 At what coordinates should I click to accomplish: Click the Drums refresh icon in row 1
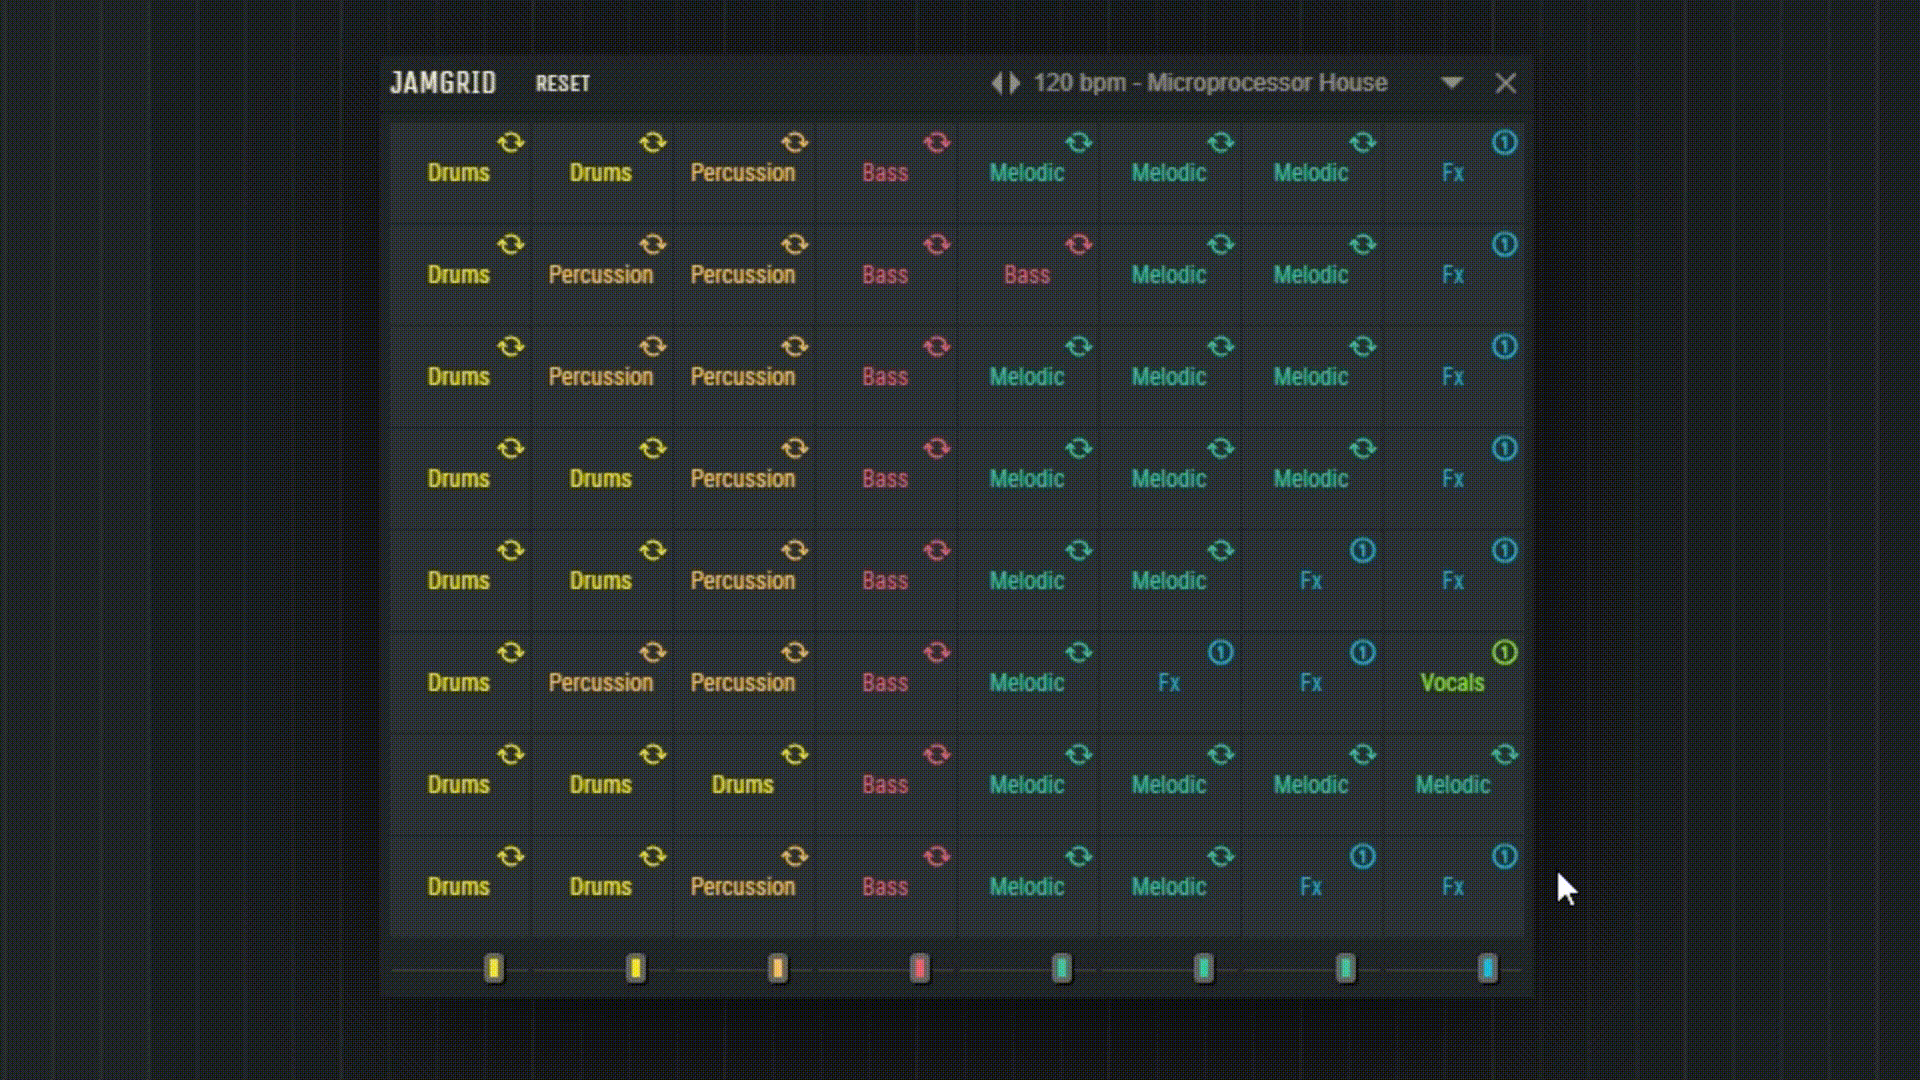click(509, 142)
